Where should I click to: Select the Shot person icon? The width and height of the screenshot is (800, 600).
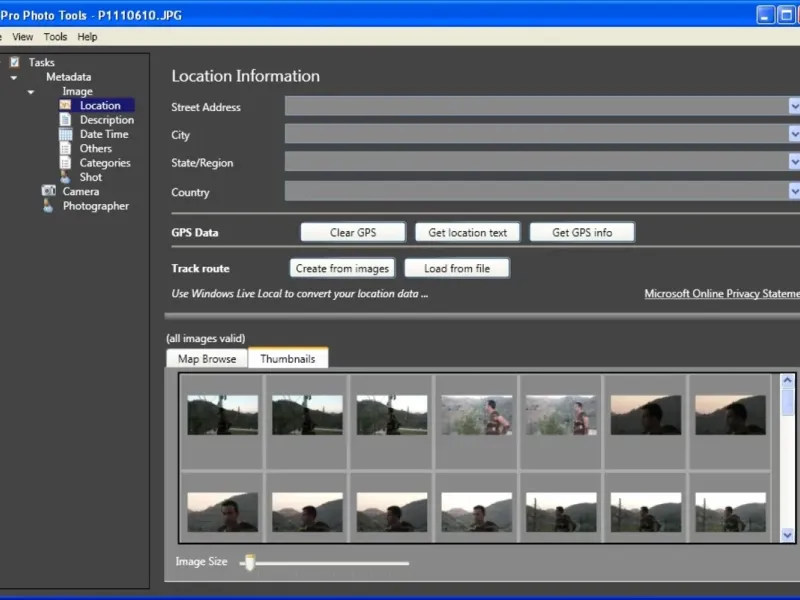(x=65, y=177)
